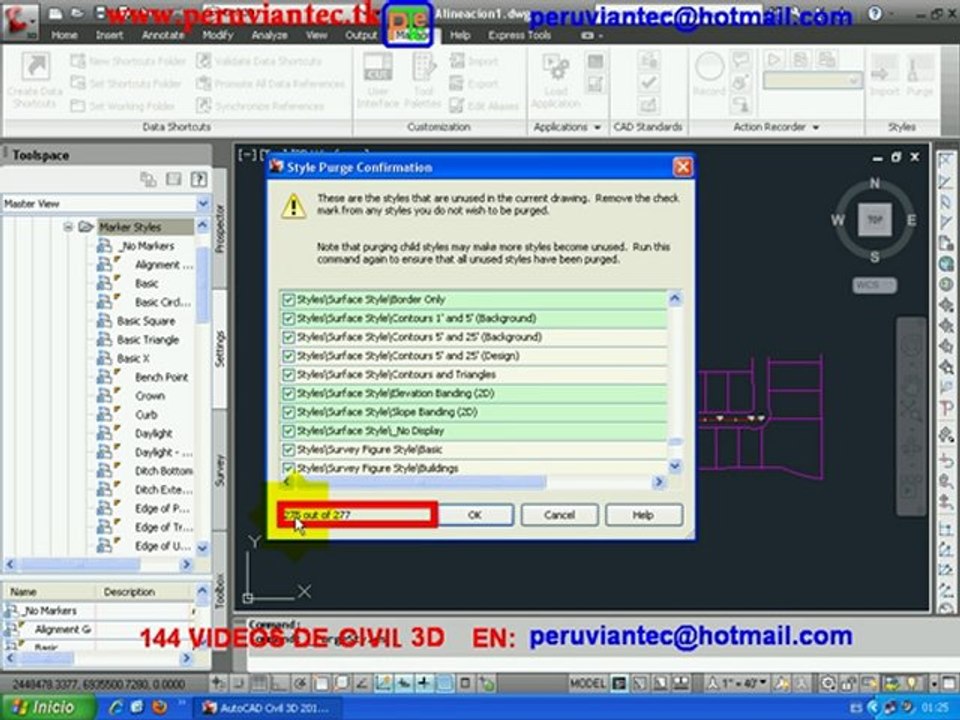Open the Home ribbon tab

[64, 35]
